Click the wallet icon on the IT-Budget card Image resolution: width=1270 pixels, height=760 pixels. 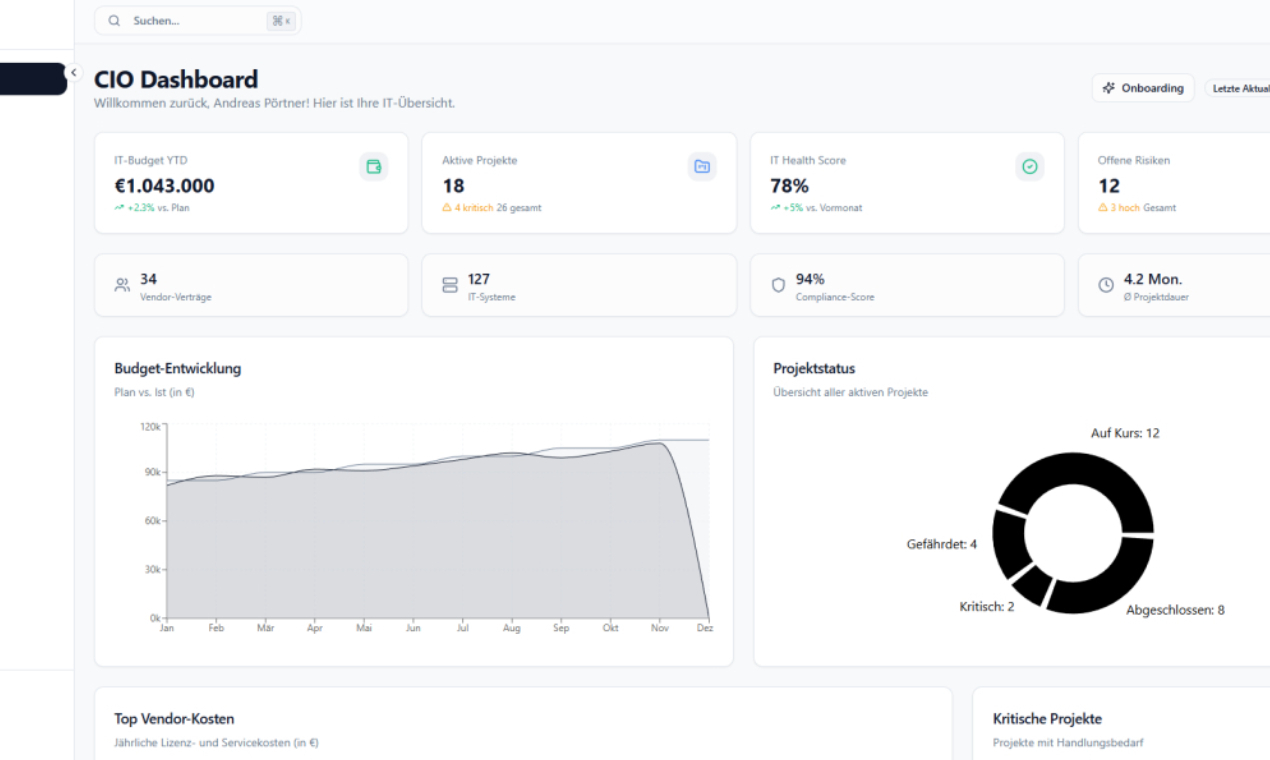[x=374, y=166]
